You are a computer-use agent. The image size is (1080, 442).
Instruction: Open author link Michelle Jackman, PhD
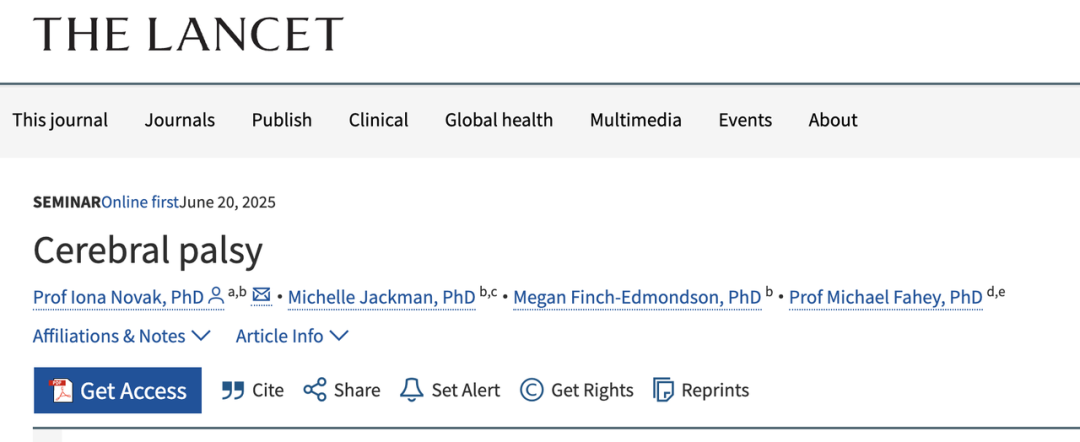click(382, 297)
